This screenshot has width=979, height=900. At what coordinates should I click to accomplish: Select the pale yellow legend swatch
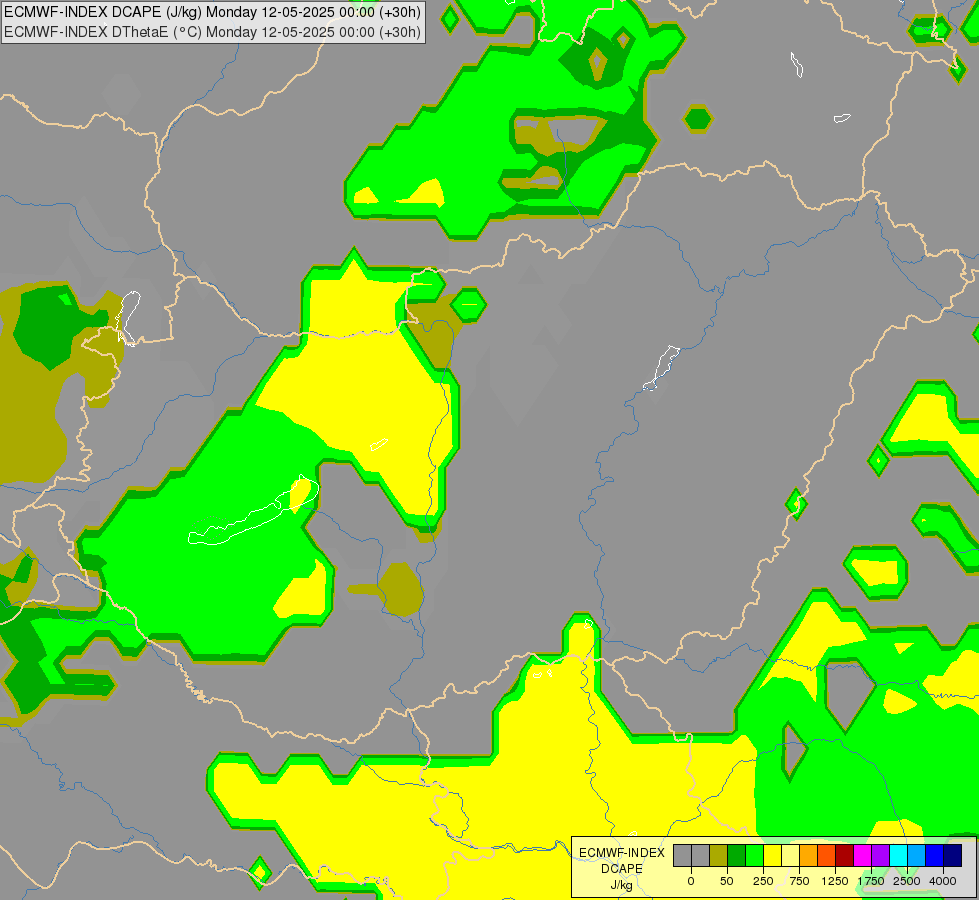pos(790,856)
